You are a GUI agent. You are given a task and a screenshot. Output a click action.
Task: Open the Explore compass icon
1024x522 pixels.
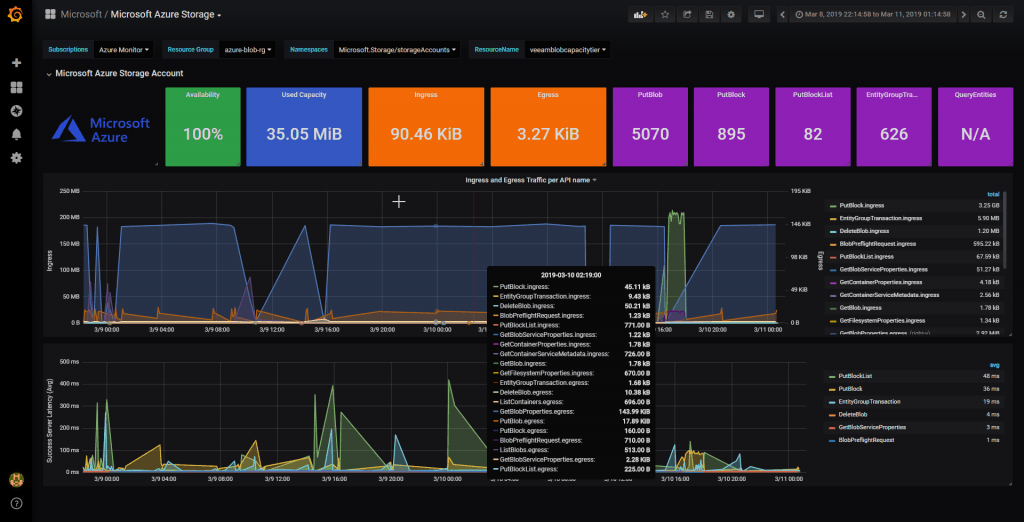click(16, 111)
